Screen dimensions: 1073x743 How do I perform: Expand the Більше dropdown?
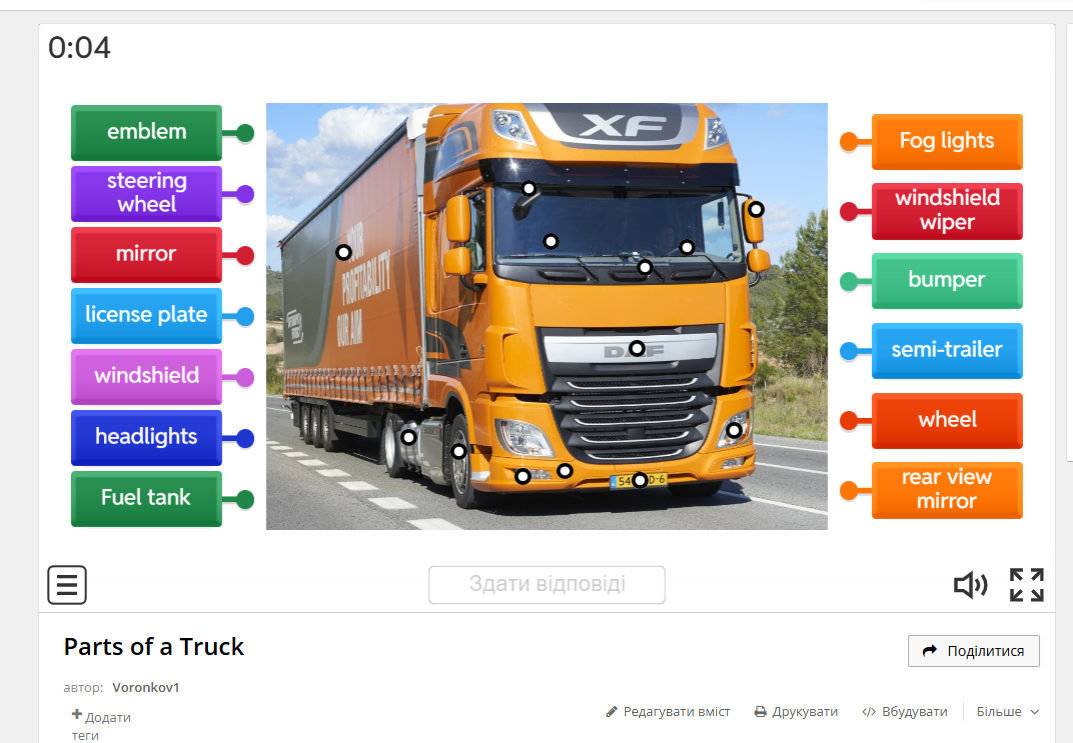click(x=1007, y=712)
